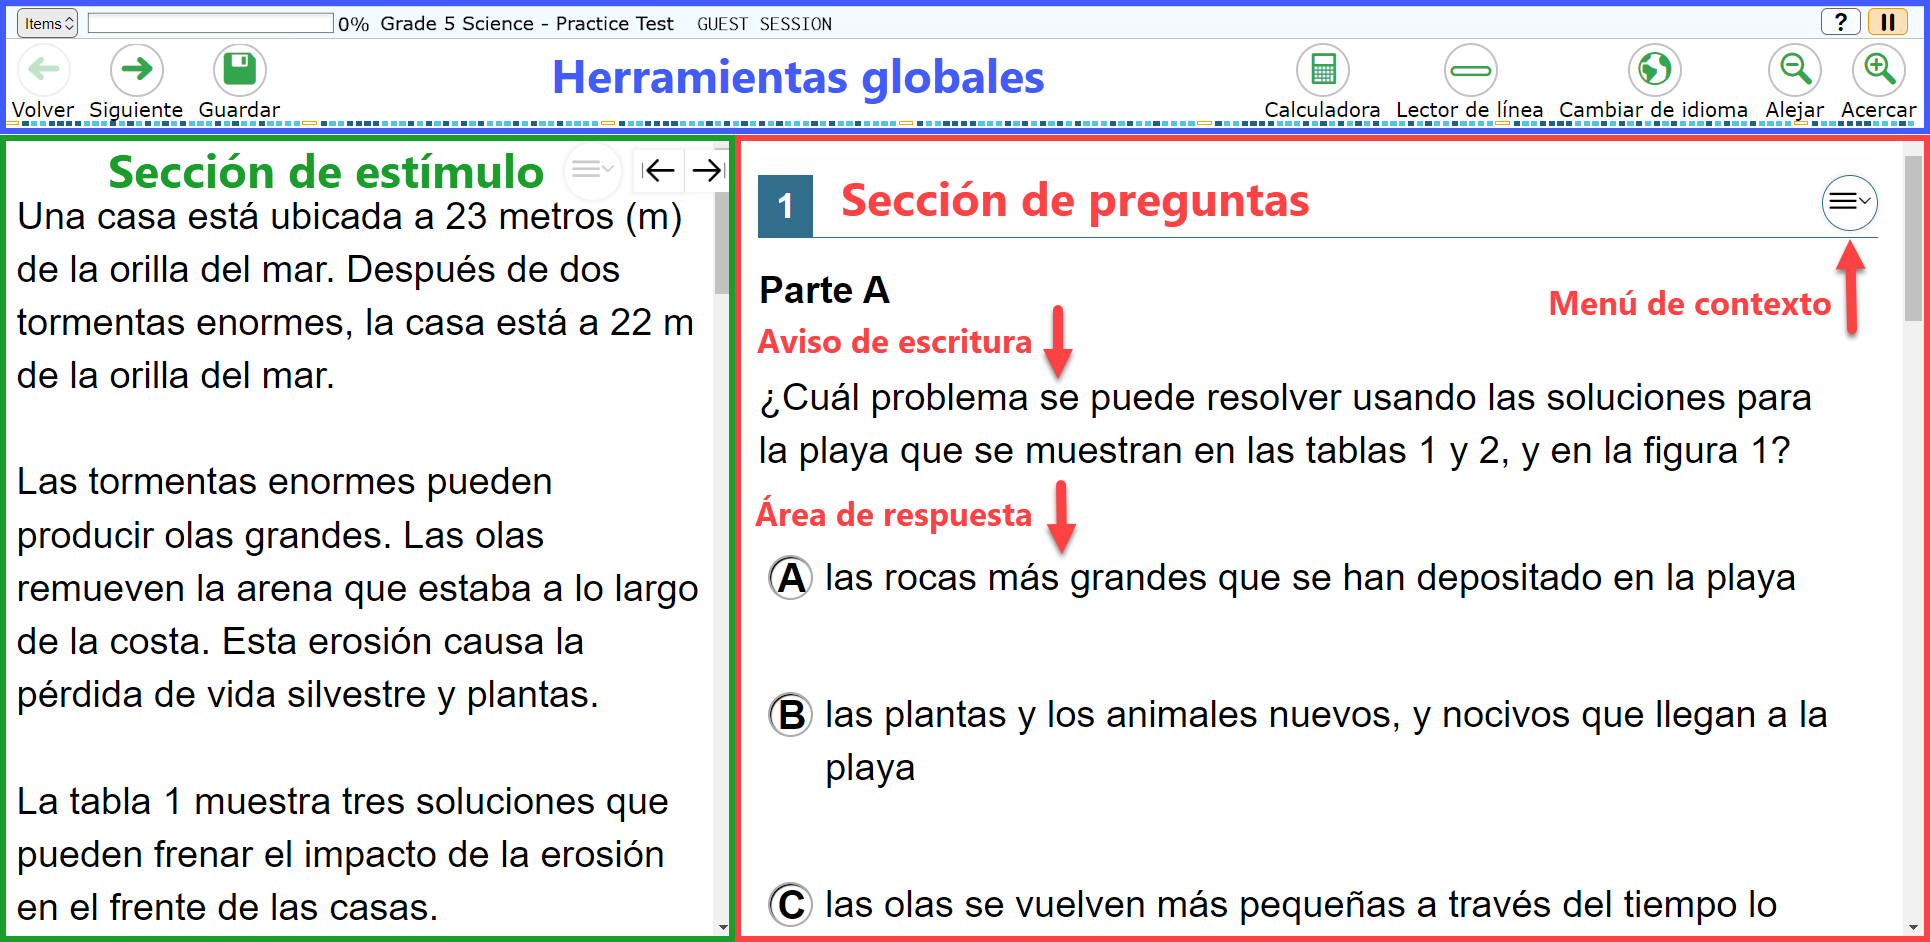Toggle the Lector de línea tool
This screenshot has width=1930, height=942.
click(x=1470, y=70)
